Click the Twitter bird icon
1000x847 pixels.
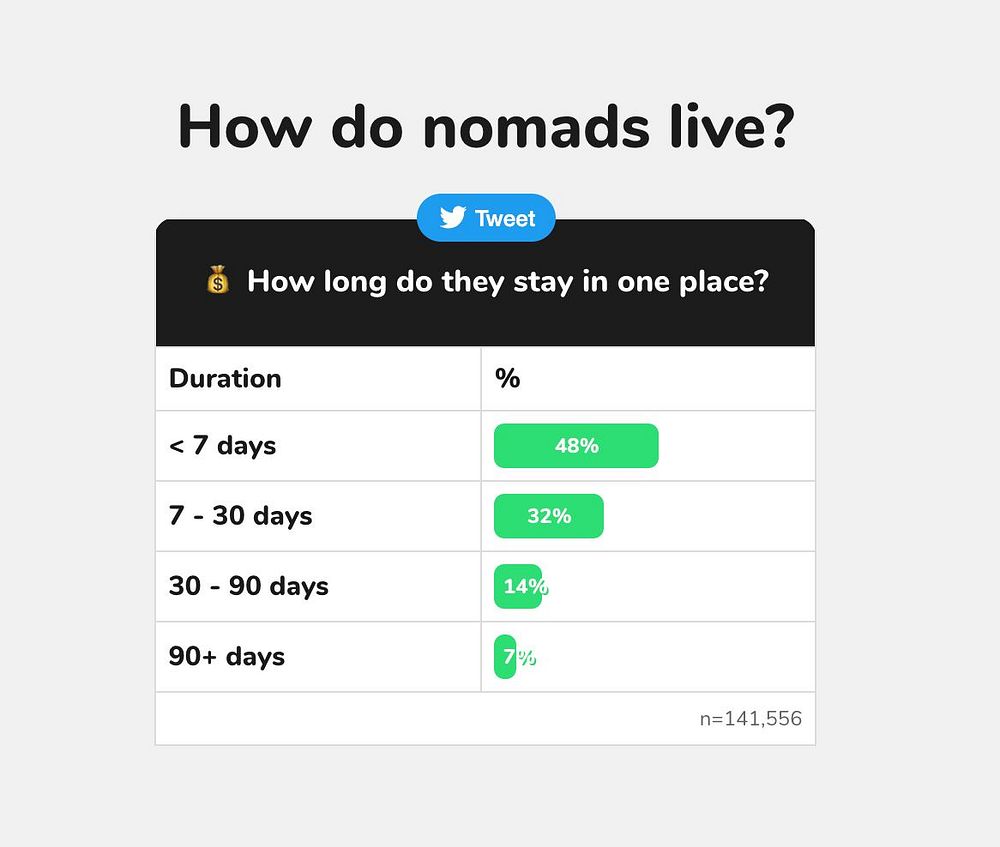tap(452, 217)
